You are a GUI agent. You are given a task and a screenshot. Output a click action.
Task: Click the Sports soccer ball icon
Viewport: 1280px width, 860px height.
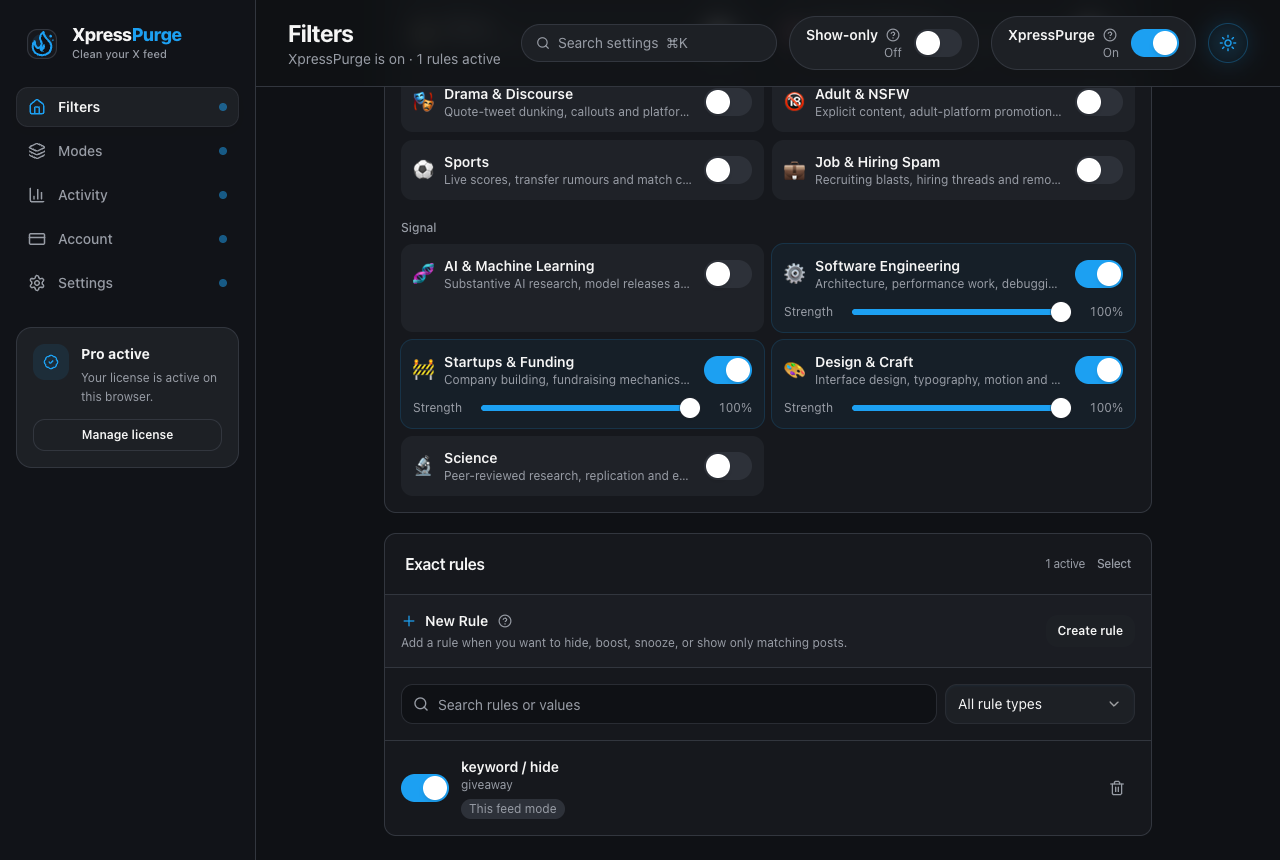point(424,170)
